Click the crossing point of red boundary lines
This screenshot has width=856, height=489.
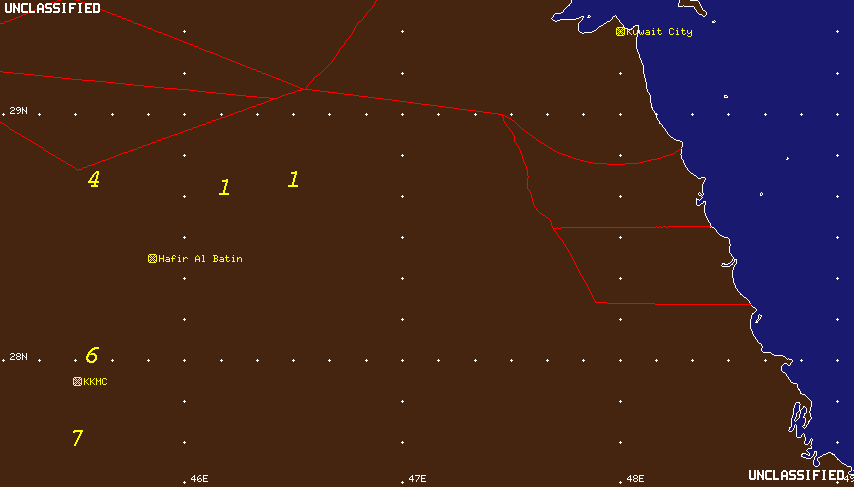point(302,89)
